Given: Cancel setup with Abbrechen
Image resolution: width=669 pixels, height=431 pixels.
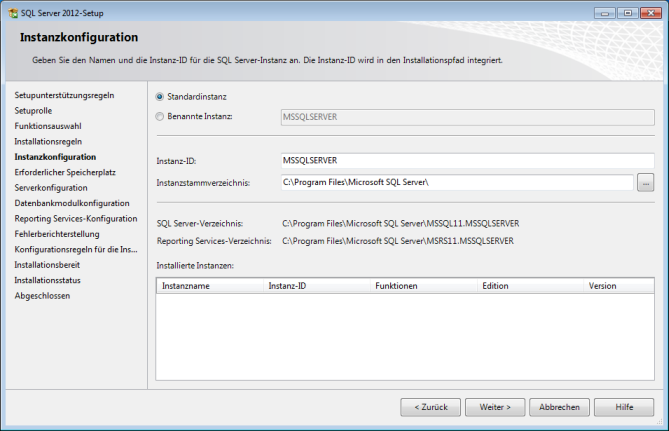Looking at the screenshot, I should tap(559, 407).
